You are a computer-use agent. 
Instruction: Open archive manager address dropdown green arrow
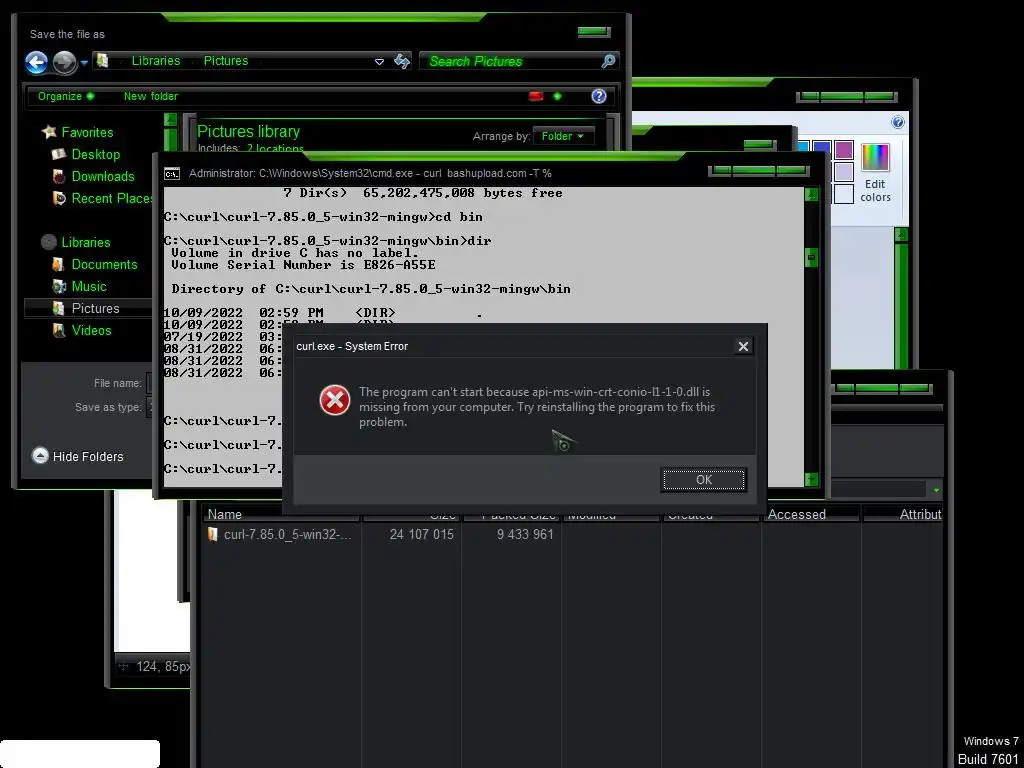pos(936,490)
